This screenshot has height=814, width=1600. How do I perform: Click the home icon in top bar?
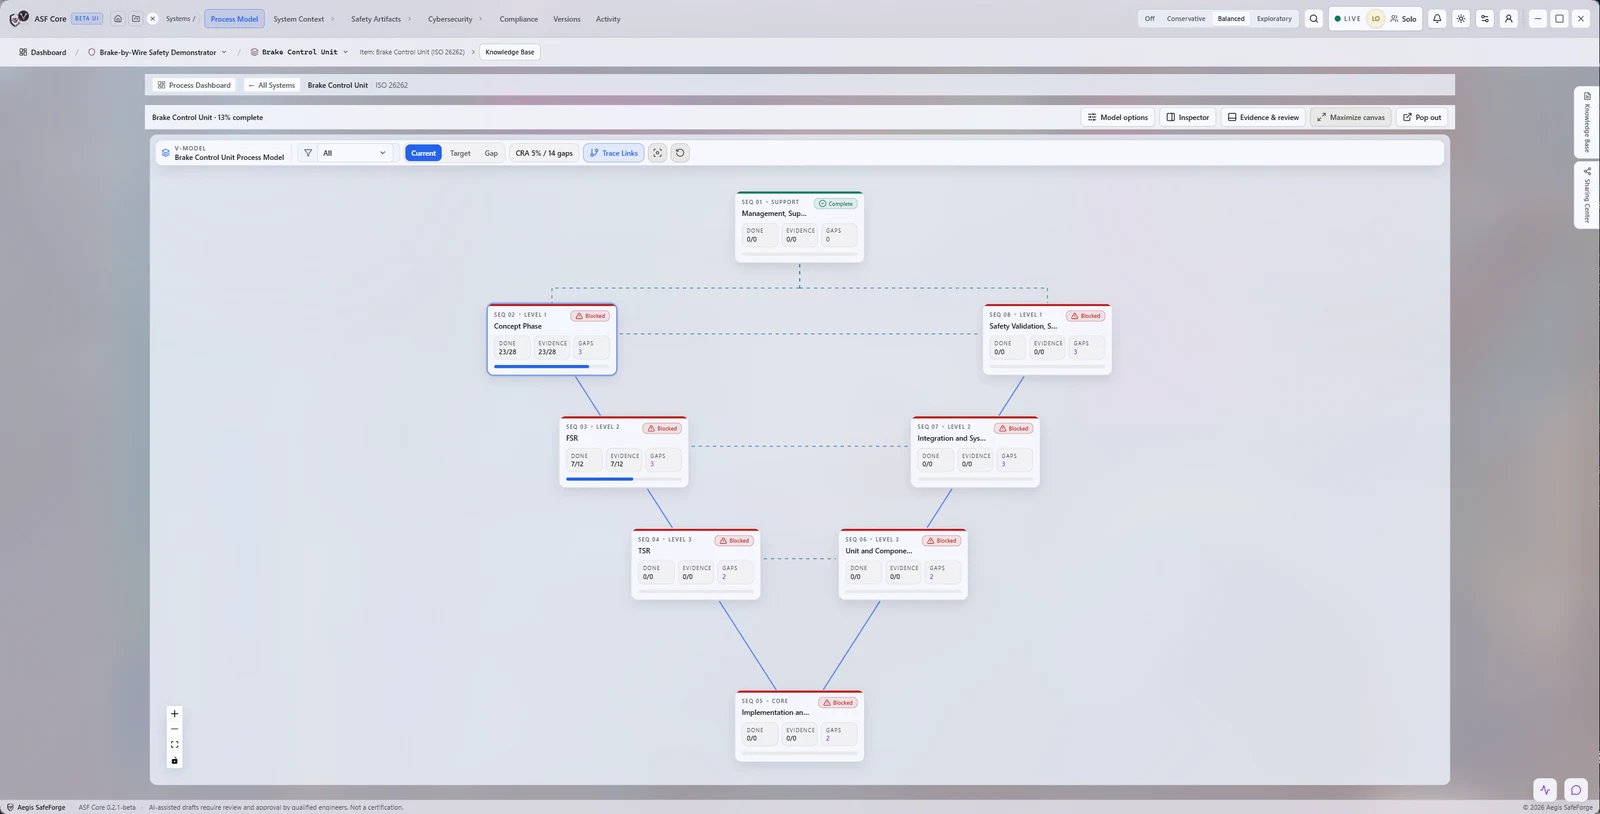pos(118,19)
